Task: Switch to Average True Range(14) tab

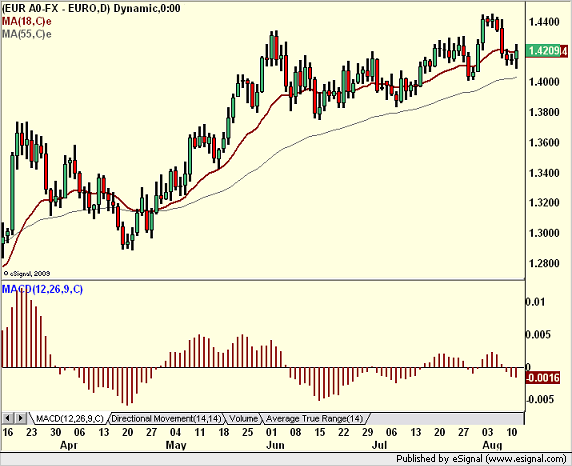Action: [314, 419]
